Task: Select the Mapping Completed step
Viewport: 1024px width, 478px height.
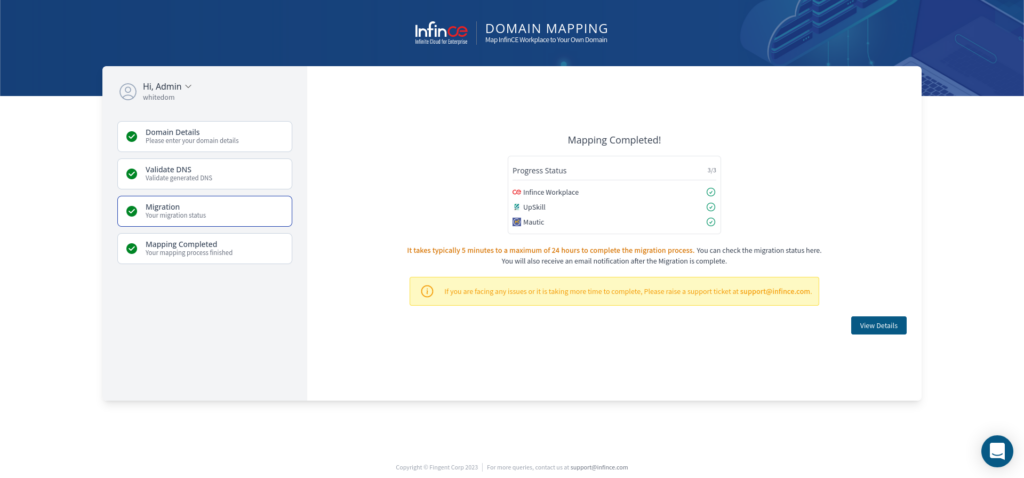Action: click(x=204, y=248)
